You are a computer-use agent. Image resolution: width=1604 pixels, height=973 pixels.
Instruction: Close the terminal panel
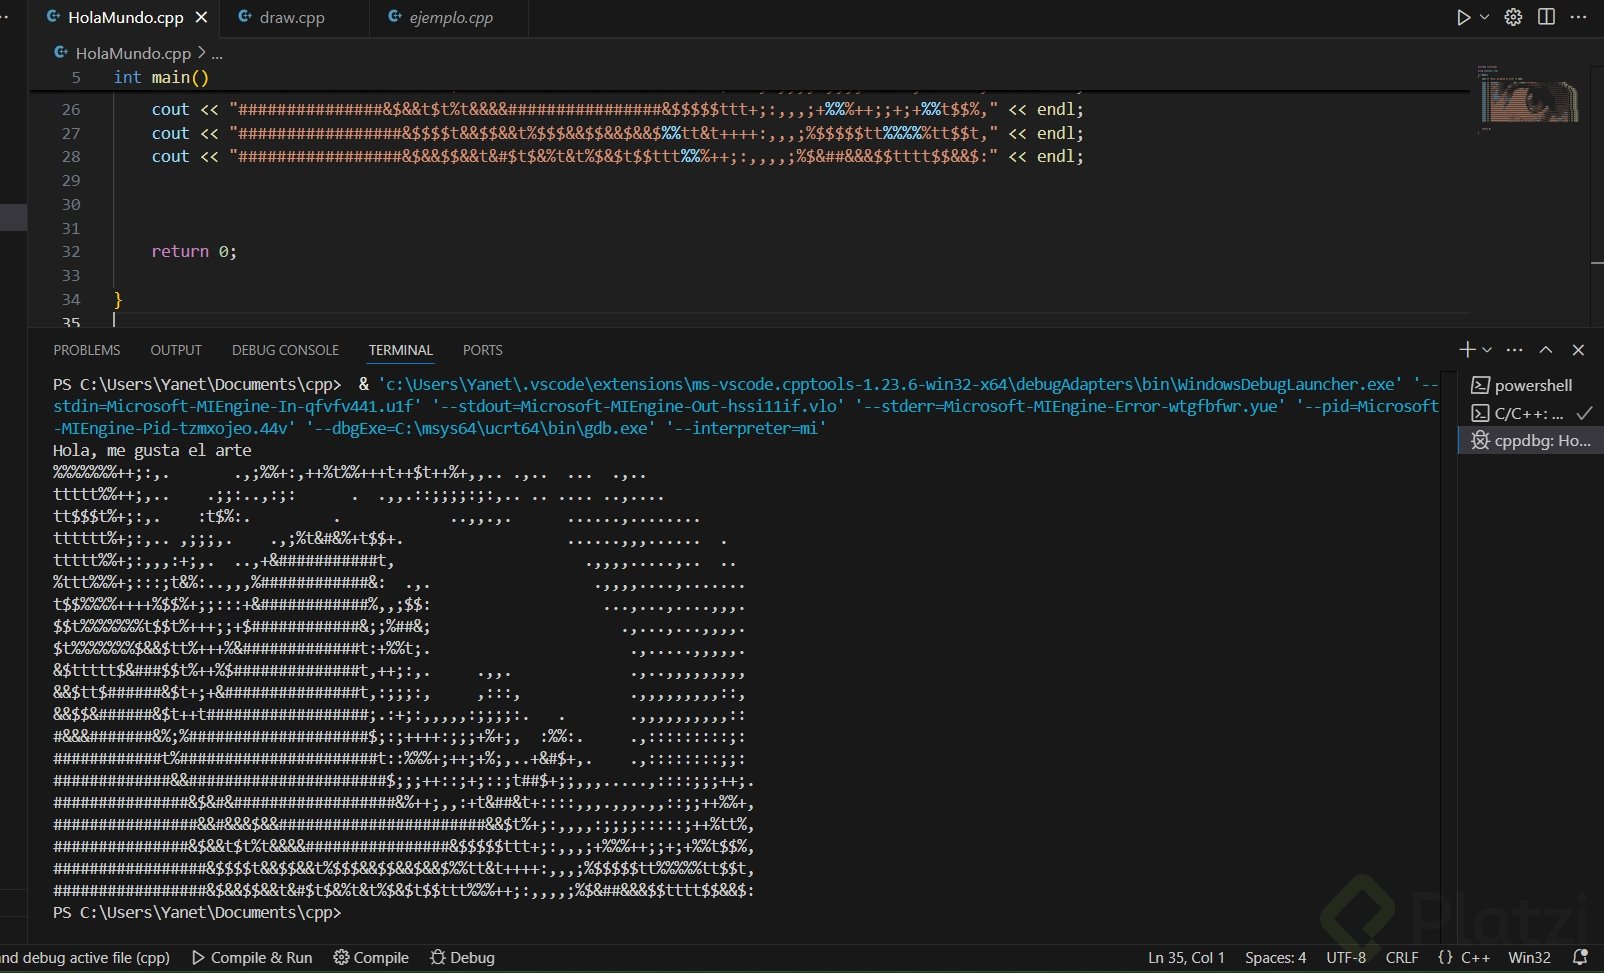(x=1579, y=350)
